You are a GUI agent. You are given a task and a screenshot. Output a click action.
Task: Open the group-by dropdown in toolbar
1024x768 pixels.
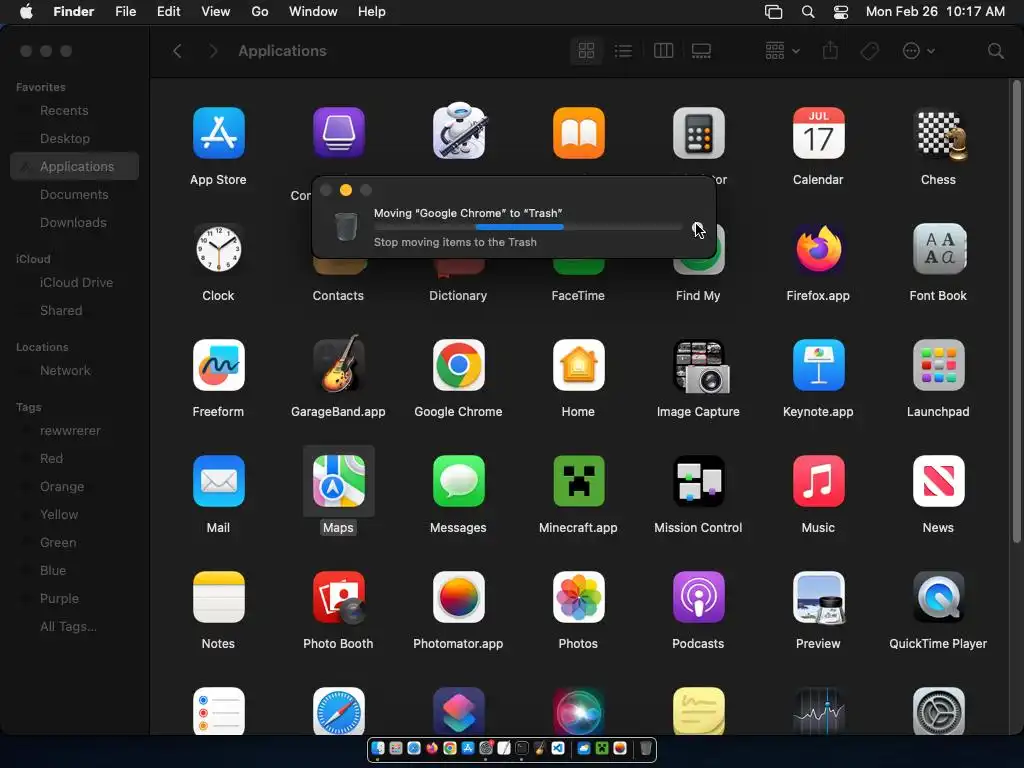pyautogui.click(x=782, y=51)
